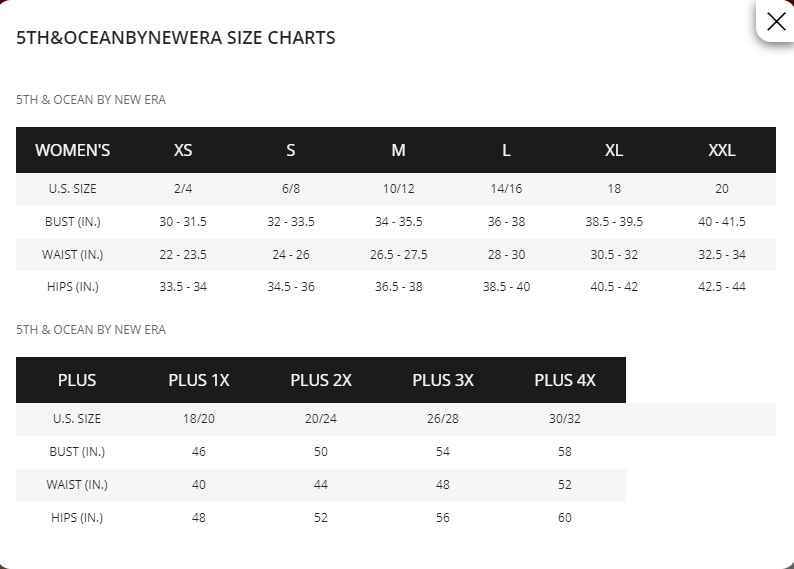Click the 5TH&OCEANBYNEWERA SIZE CHARTS title
This screenshot has width=794, height=569.
tap(176, 37)
